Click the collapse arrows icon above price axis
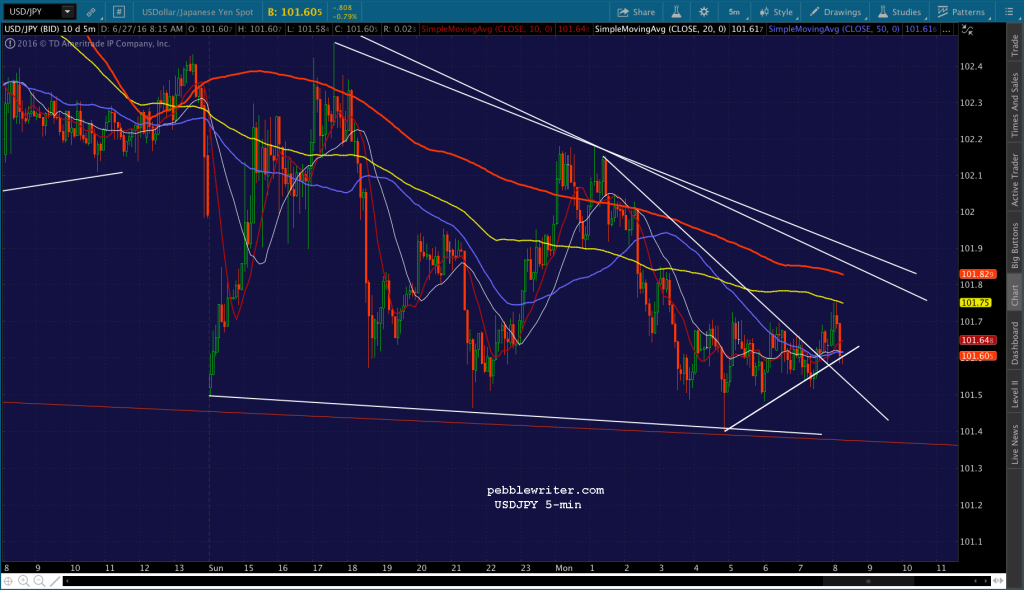Image resolution: width=1024 pixels, height=590 pixels. [968, 29]
